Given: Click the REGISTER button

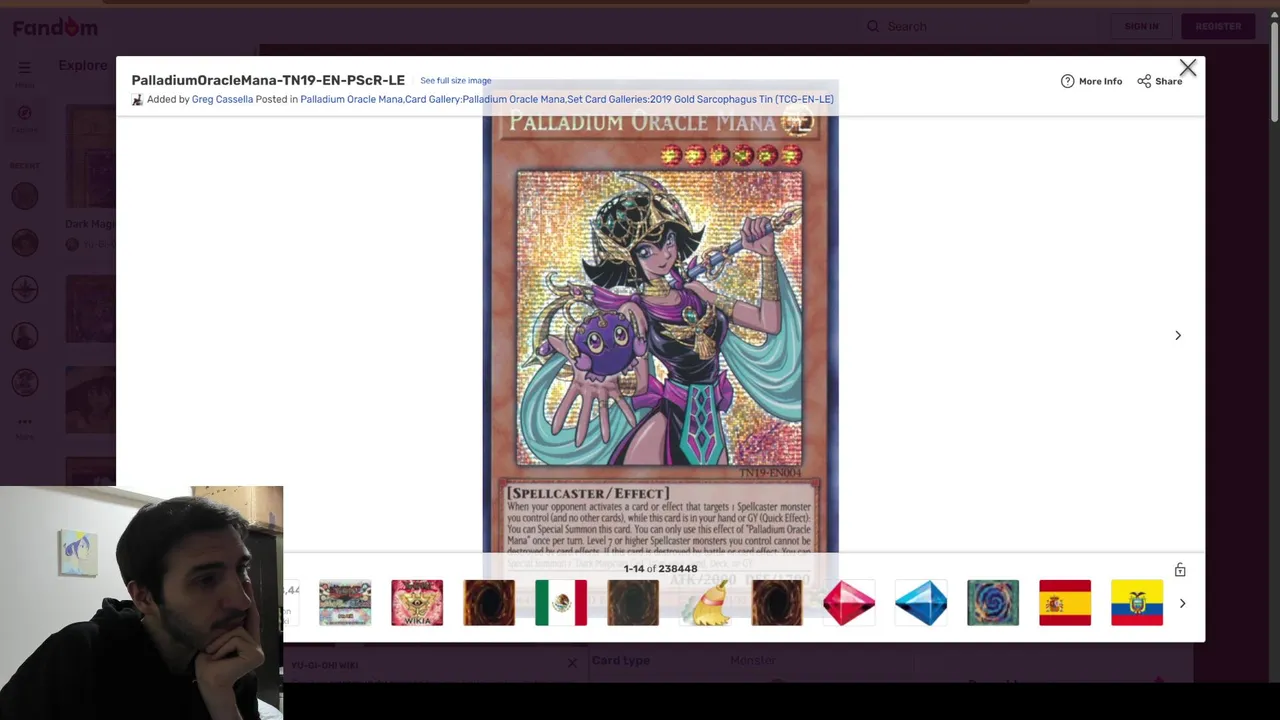Looking at the screenshot, I should [1218, 26].
